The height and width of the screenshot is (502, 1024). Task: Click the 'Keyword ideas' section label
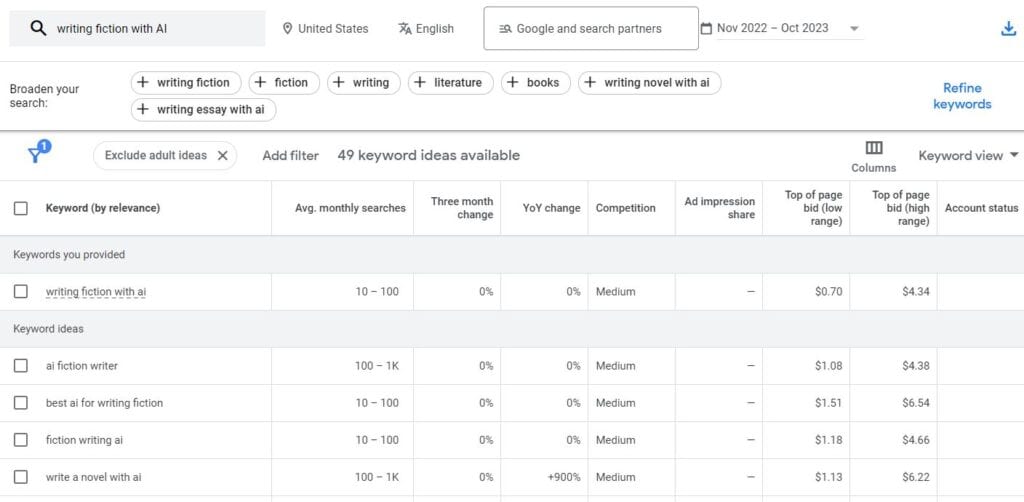(x=48, y=329)
